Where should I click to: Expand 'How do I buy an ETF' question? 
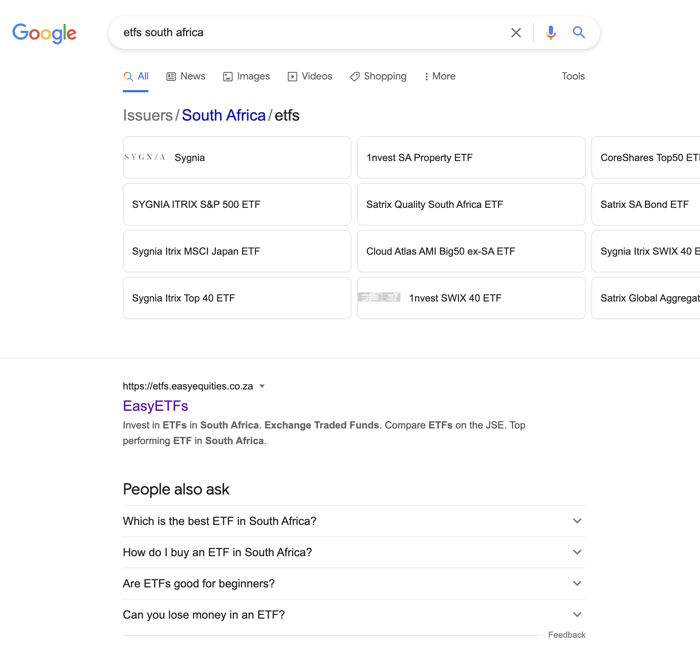[354, 552]
